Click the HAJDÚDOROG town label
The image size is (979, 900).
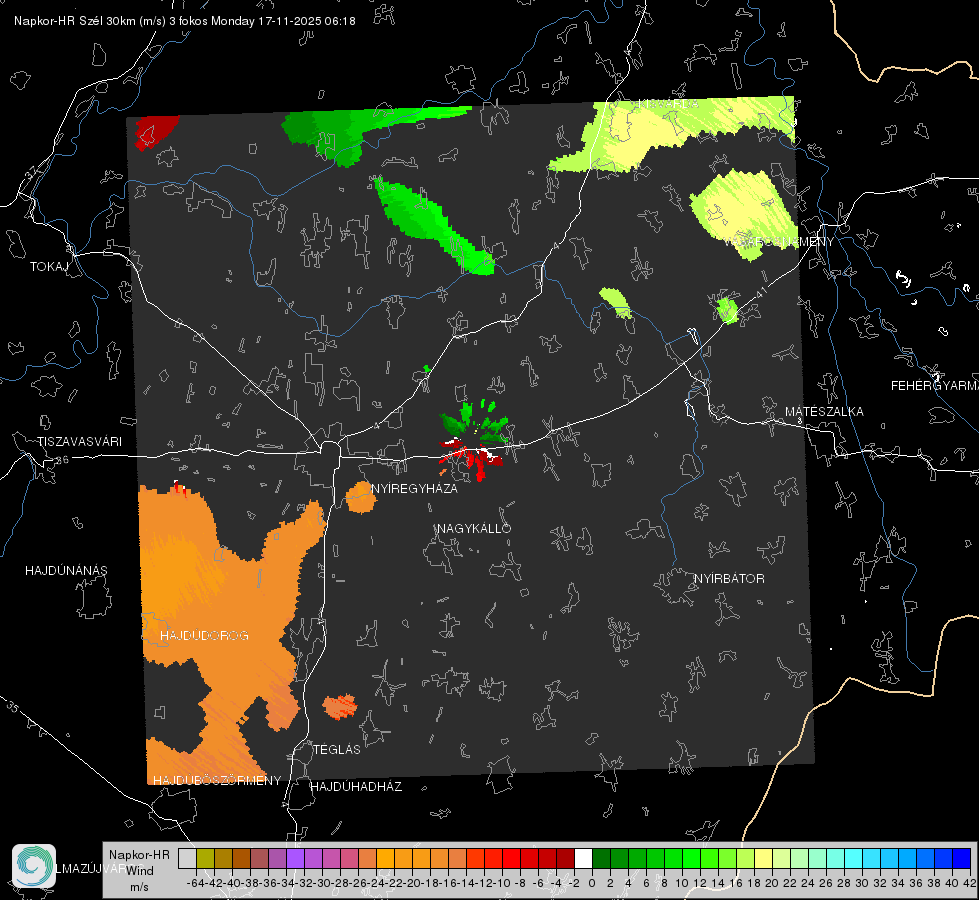point(204,635)
